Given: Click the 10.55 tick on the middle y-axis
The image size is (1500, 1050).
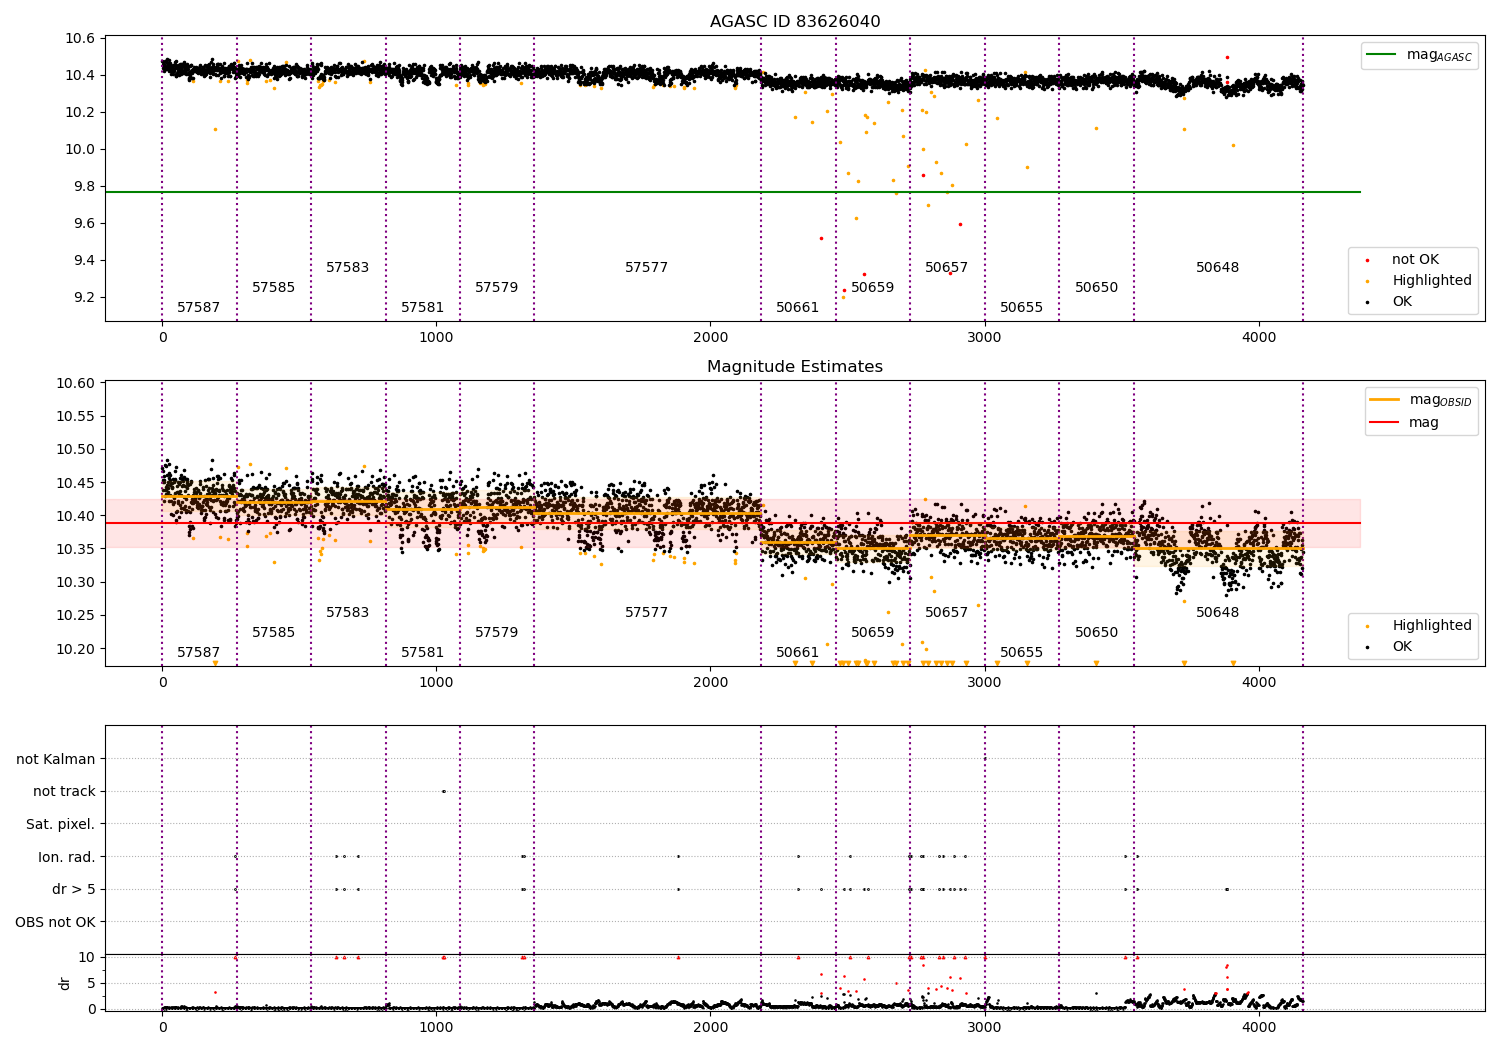Looking at the screenshot, I should pyautogui.click(x=75, y=417).
